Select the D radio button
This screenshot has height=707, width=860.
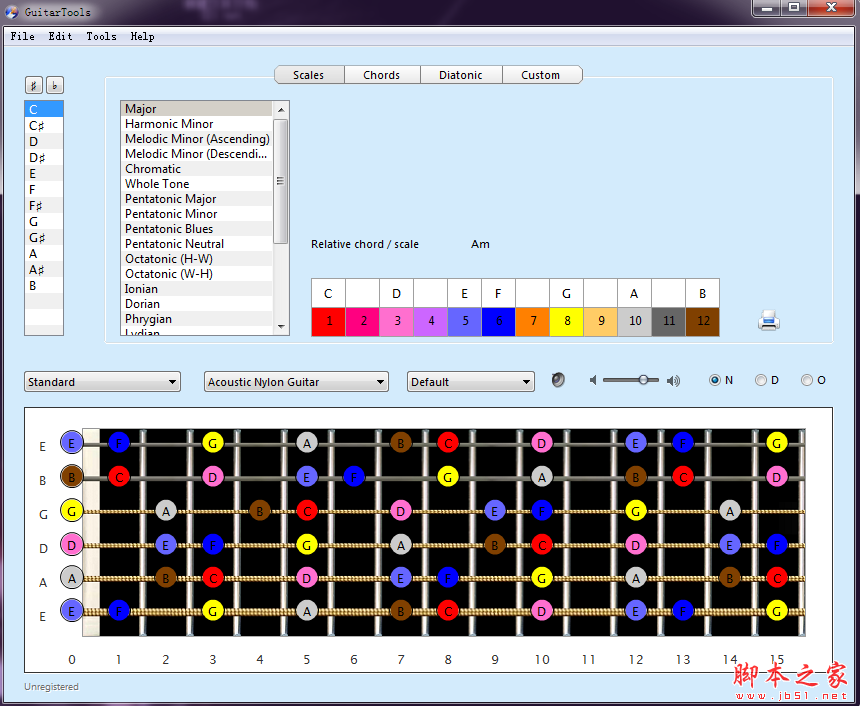click(x=761, y=380)
